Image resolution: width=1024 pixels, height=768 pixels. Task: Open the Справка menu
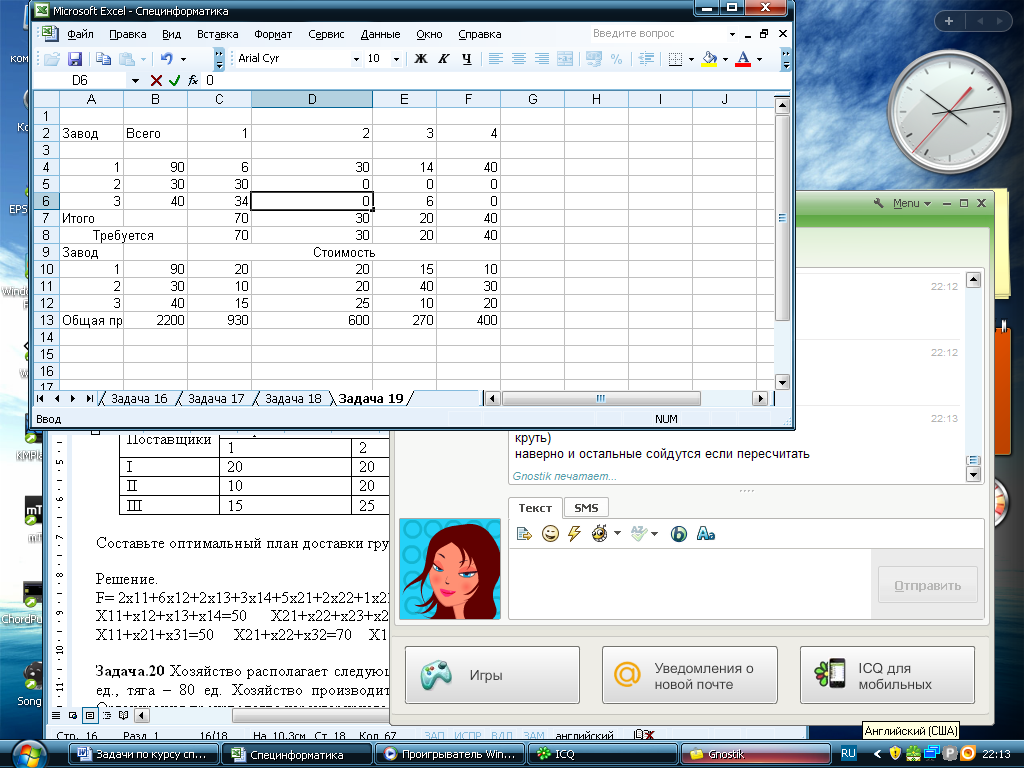pos(479,34)
